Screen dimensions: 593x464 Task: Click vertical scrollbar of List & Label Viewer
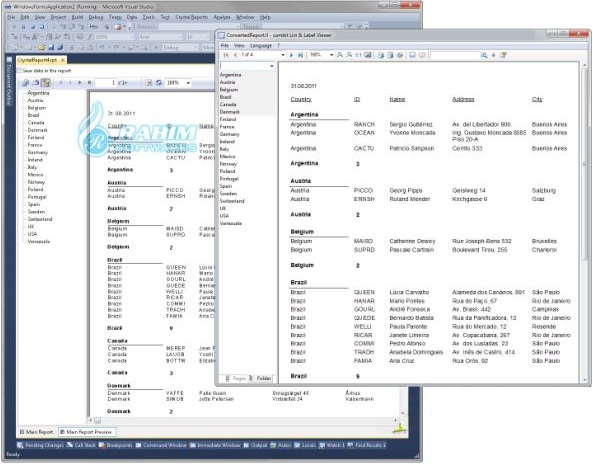pyautogui.click(x=585, y=222)
